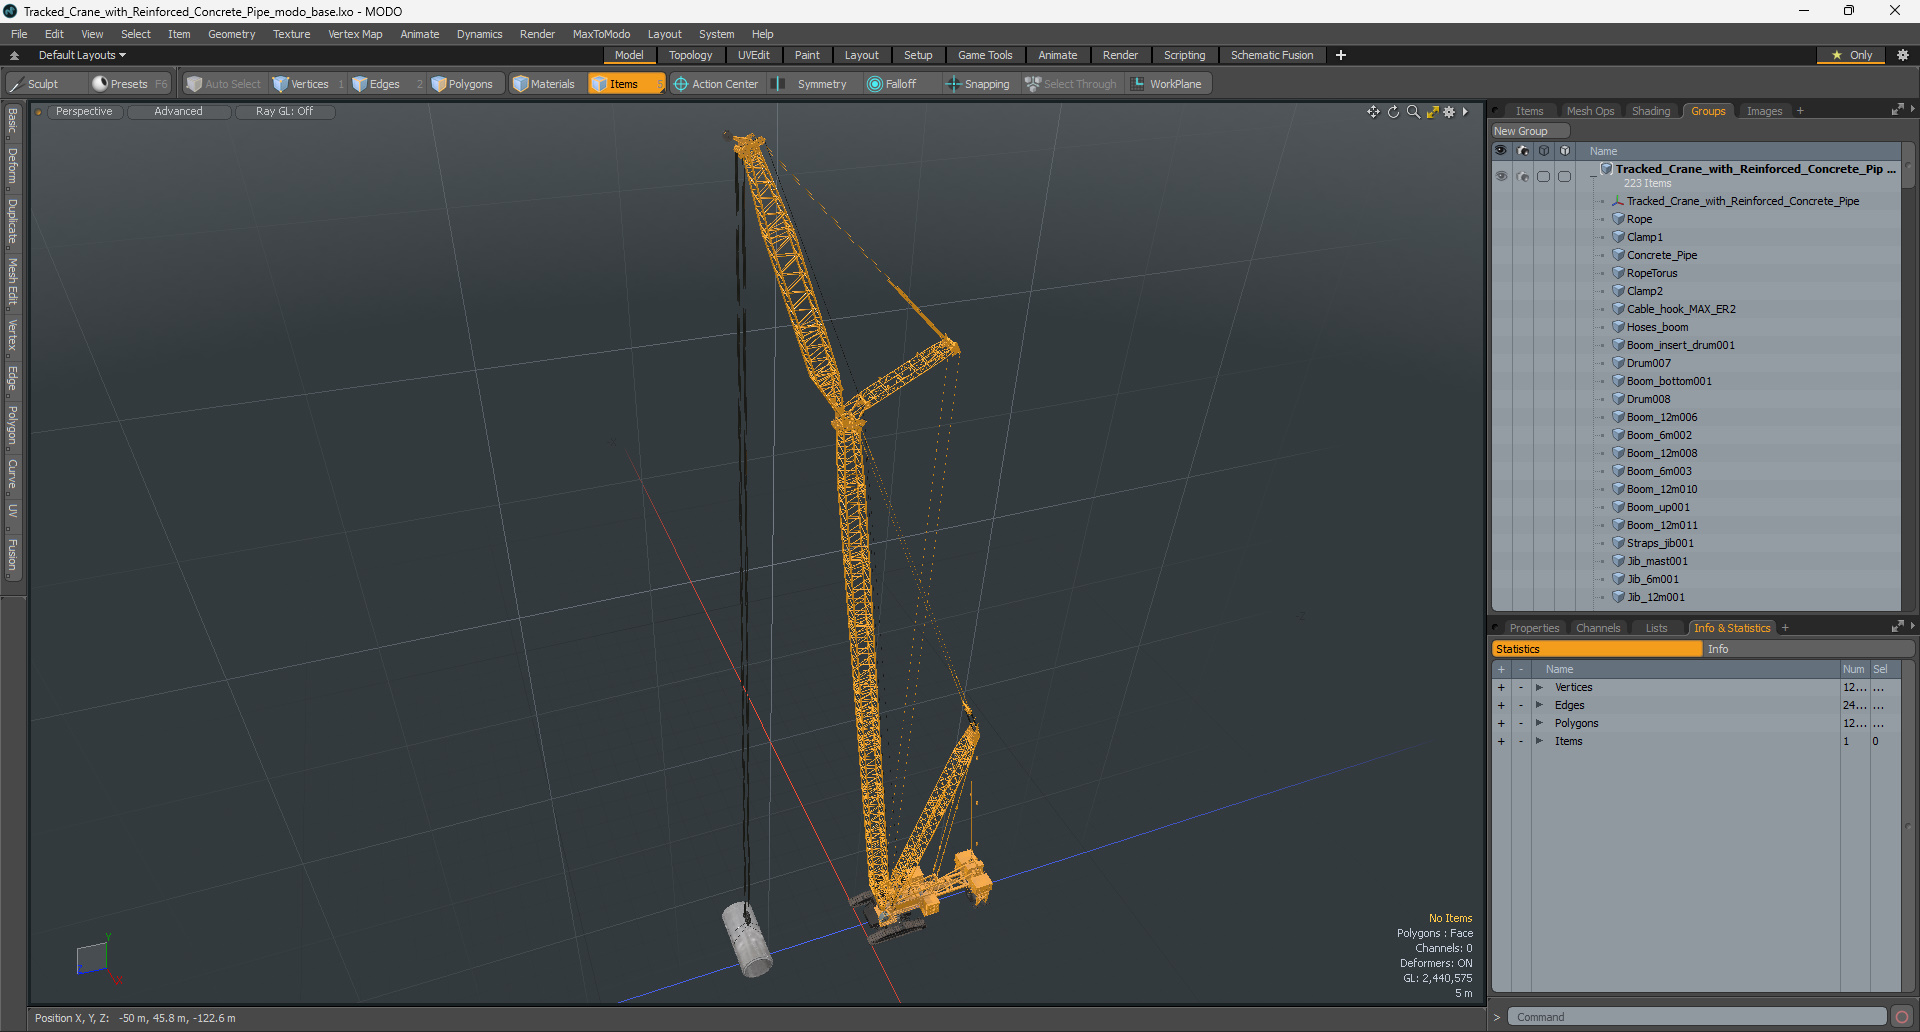Open the Images panel tab
The width and height of the screenshot is (1920, 1032).
[1764, 111]
